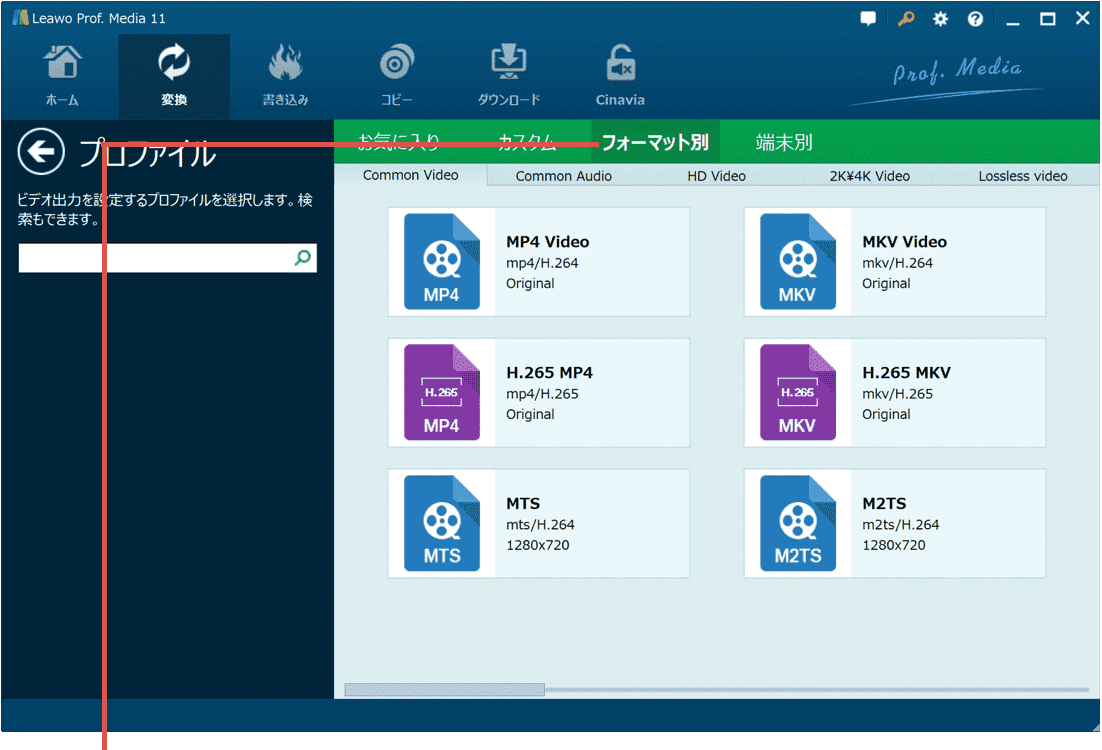
Task: Open the help menu
Action: [975, 18]
